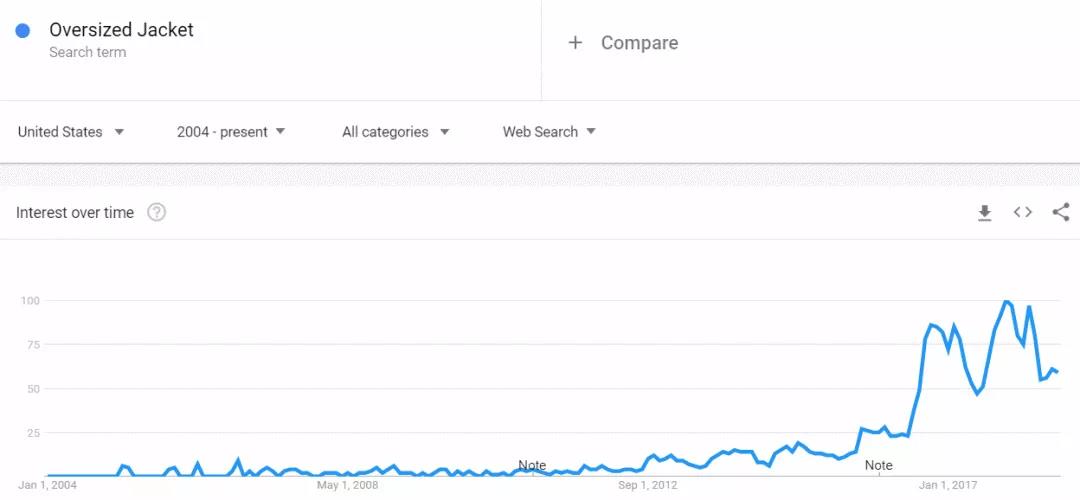Click the blue Oversized Jacket color dot
The image size is (1080, 500).
(23, 30)
